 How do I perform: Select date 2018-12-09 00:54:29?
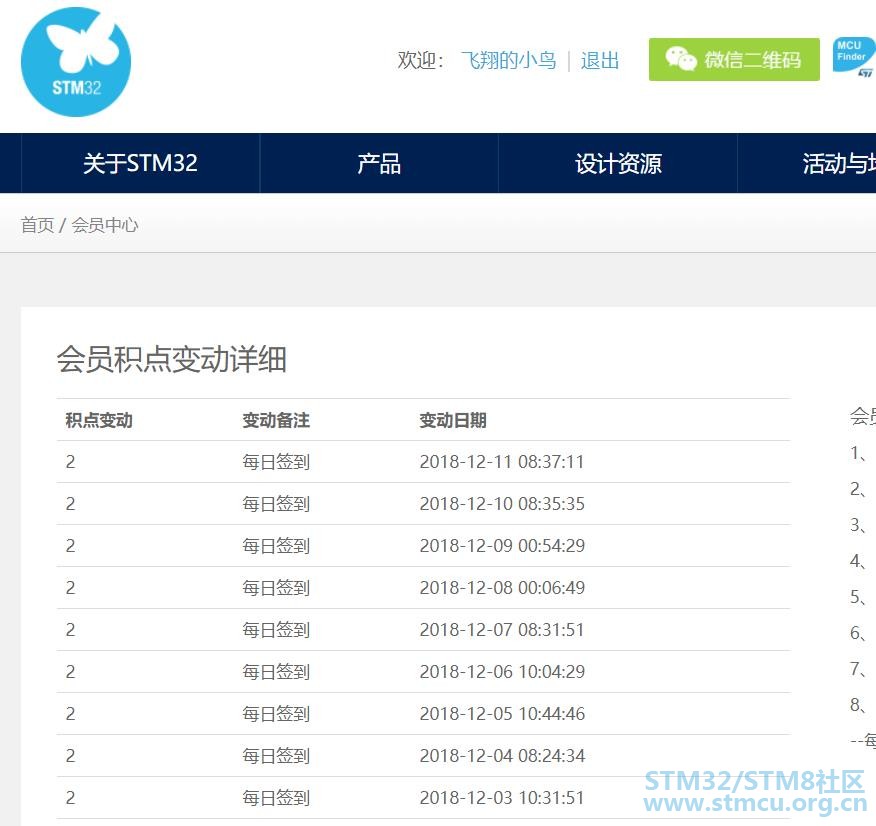coord(502,546)
